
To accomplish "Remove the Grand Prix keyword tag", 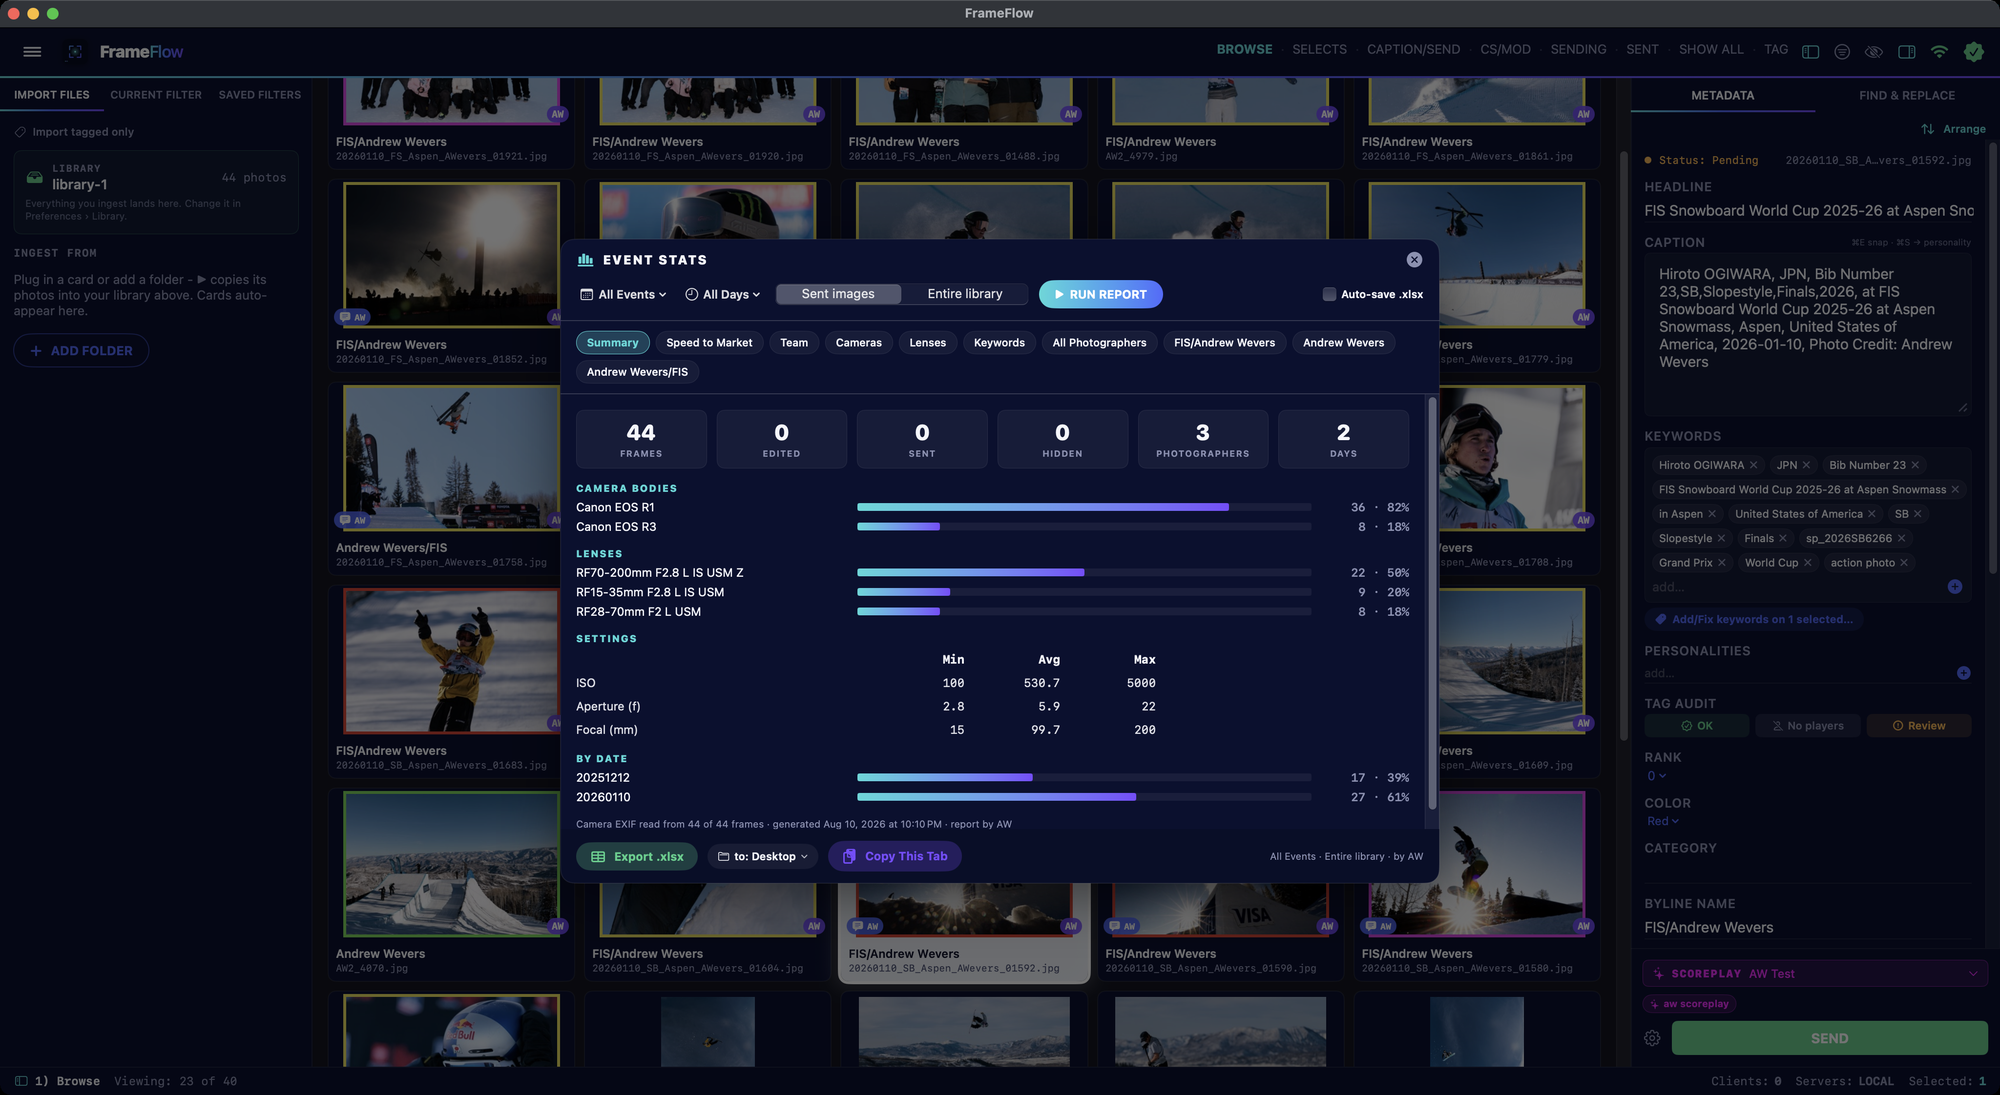I will pyautogui.click(x=1722, y=563).
